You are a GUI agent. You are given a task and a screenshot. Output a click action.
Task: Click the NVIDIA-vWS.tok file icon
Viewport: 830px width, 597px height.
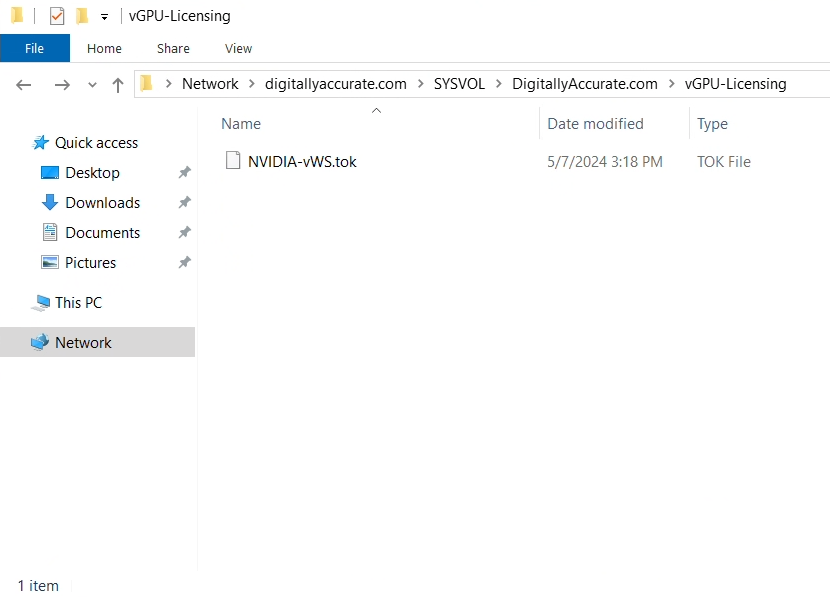click(x=233, y=160)
